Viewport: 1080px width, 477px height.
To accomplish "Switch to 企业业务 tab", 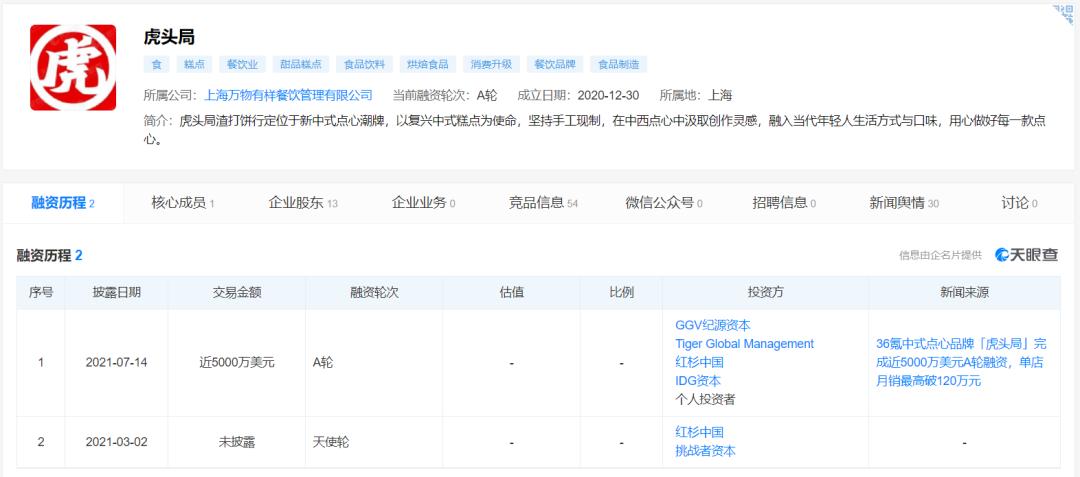I will [423, 203].
